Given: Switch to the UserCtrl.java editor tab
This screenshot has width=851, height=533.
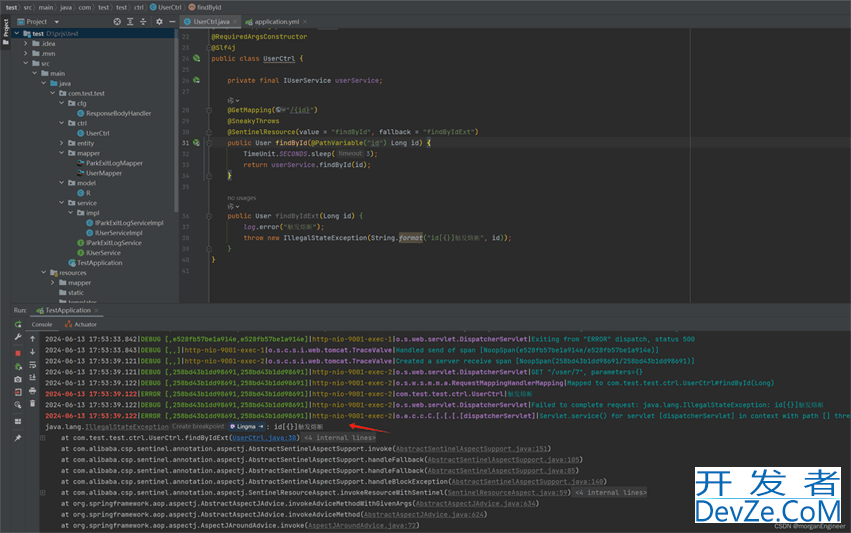Looking at the screenshot, I should click(x=211, y=22).
